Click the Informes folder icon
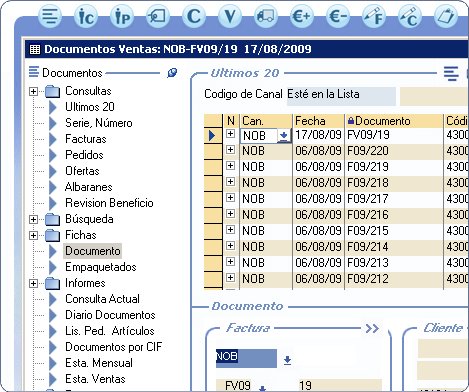The image size is (469, 392). [52, 283]
